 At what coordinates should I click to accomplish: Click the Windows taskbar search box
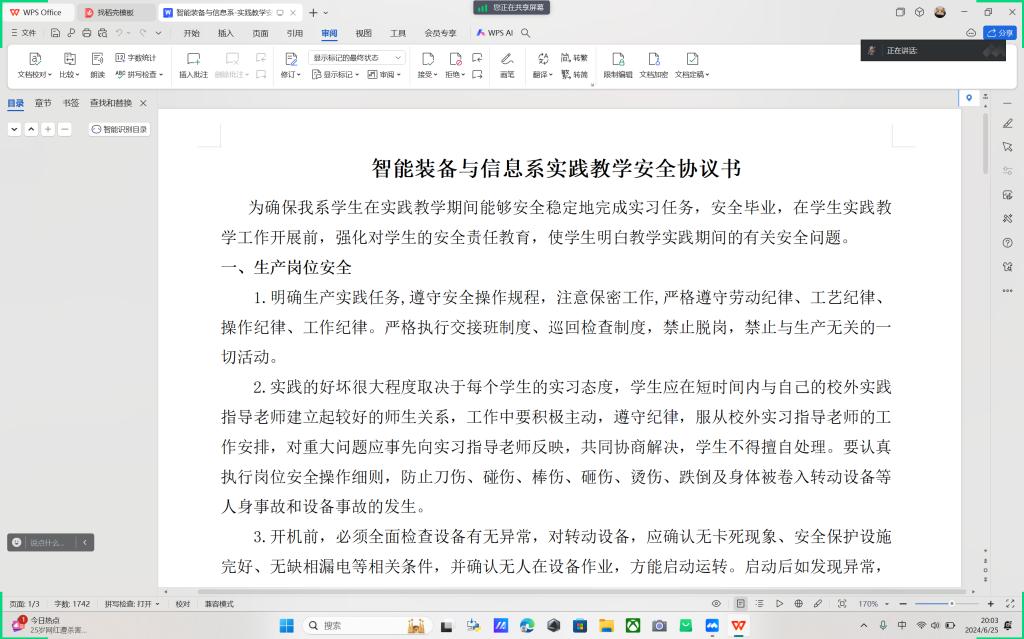click(350, 626)
